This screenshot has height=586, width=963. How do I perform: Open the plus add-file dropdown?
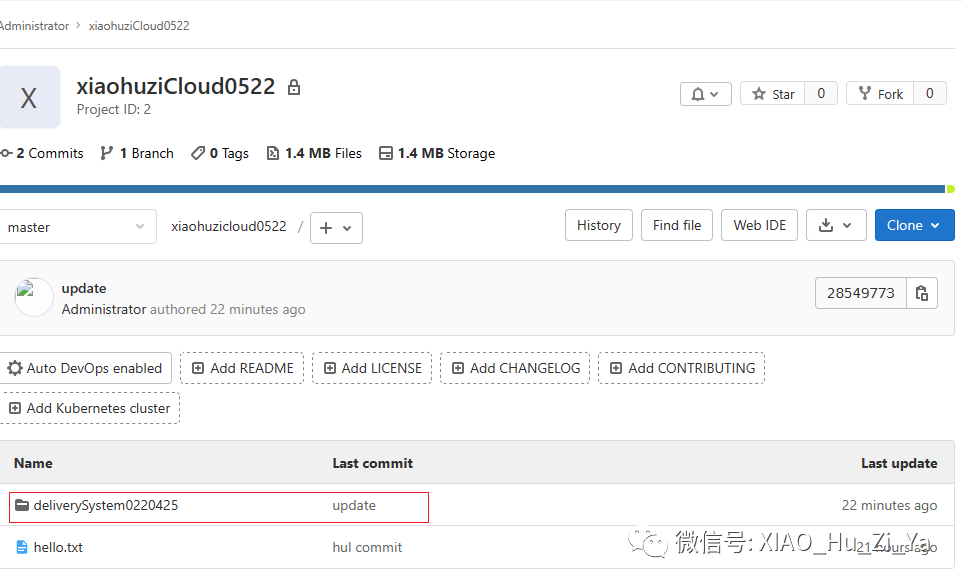336,228
